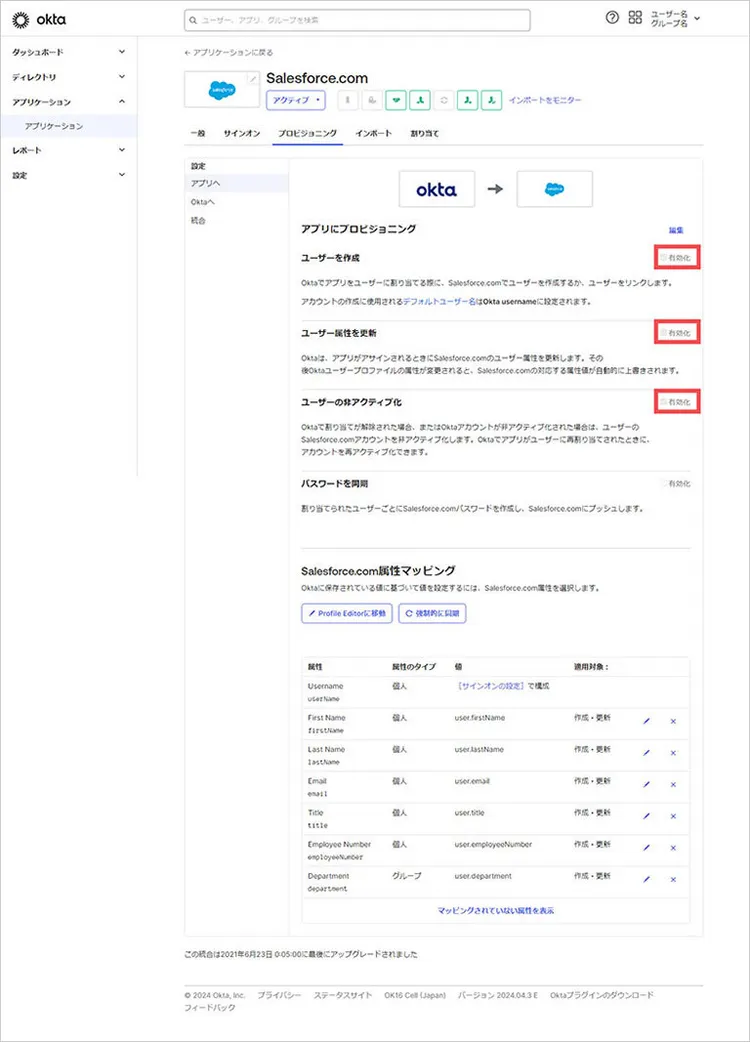The width and height of the screenshot is (750, 1042).
Task: Open the ユーザー名 account menu
Action: [674, 19]
